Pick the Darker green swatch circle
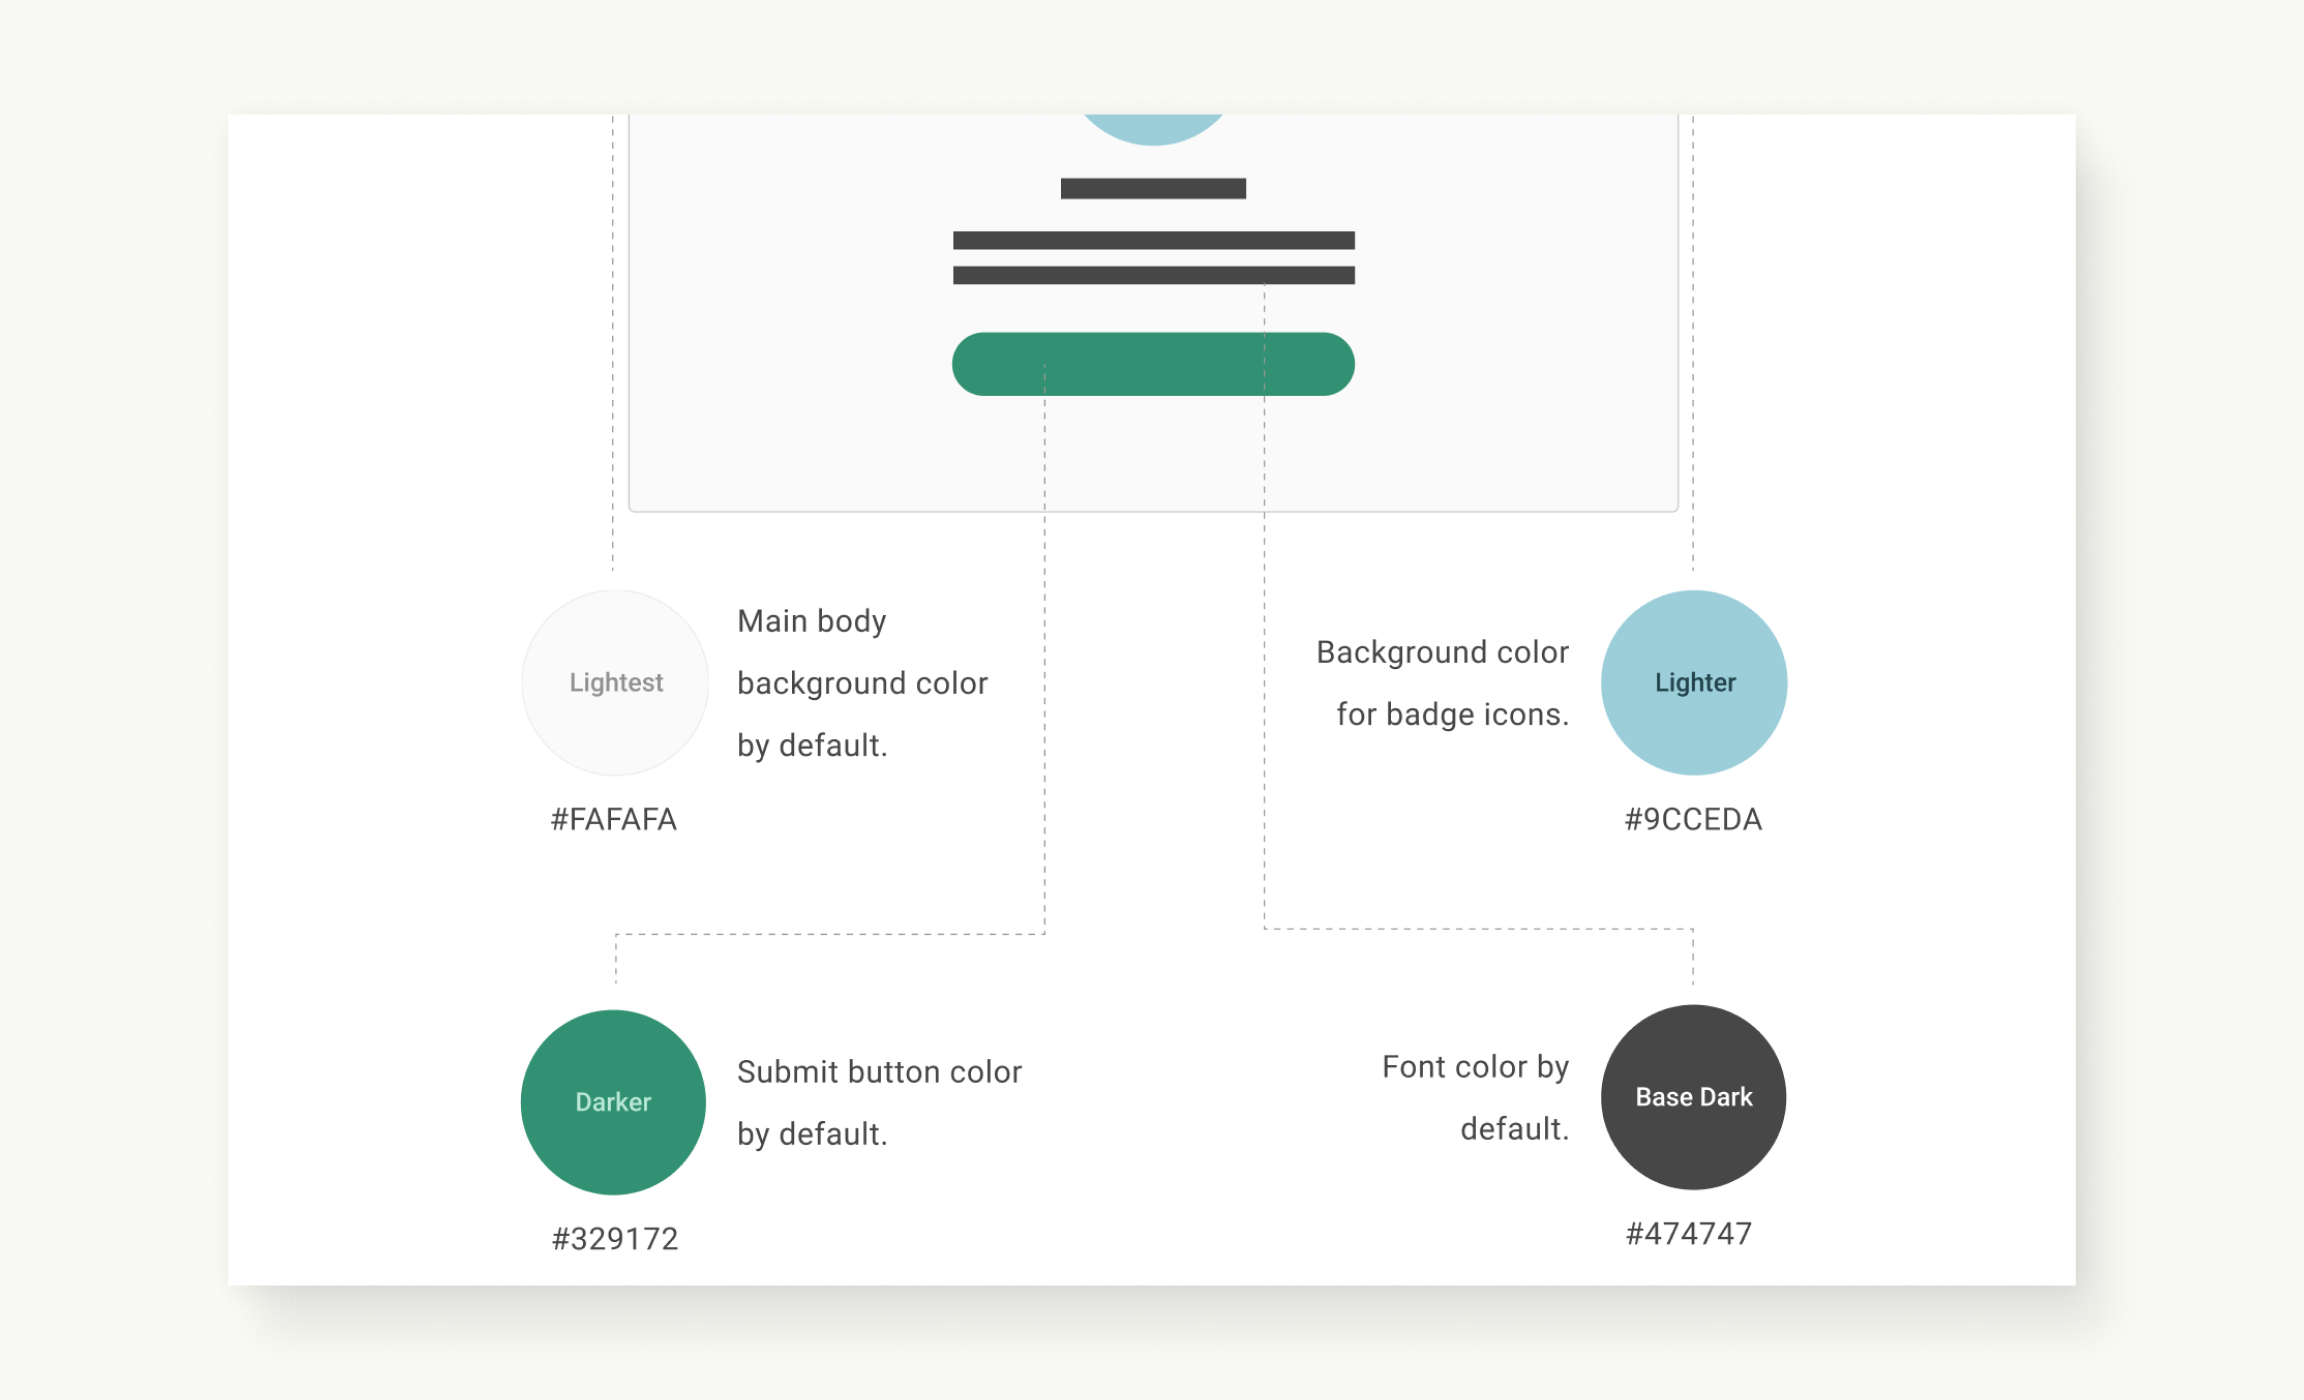Image resolution: width=2304 pixels, height=1400 pixels. tap(614, 1102)
